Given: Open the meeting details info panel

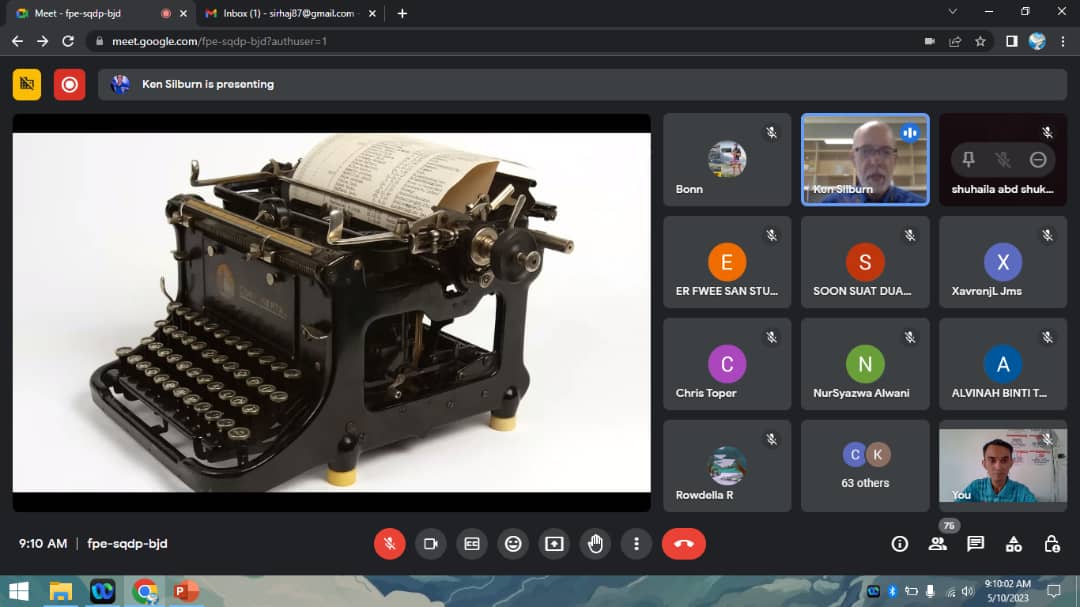Looking at the screenshot, I should pos(900,544).
